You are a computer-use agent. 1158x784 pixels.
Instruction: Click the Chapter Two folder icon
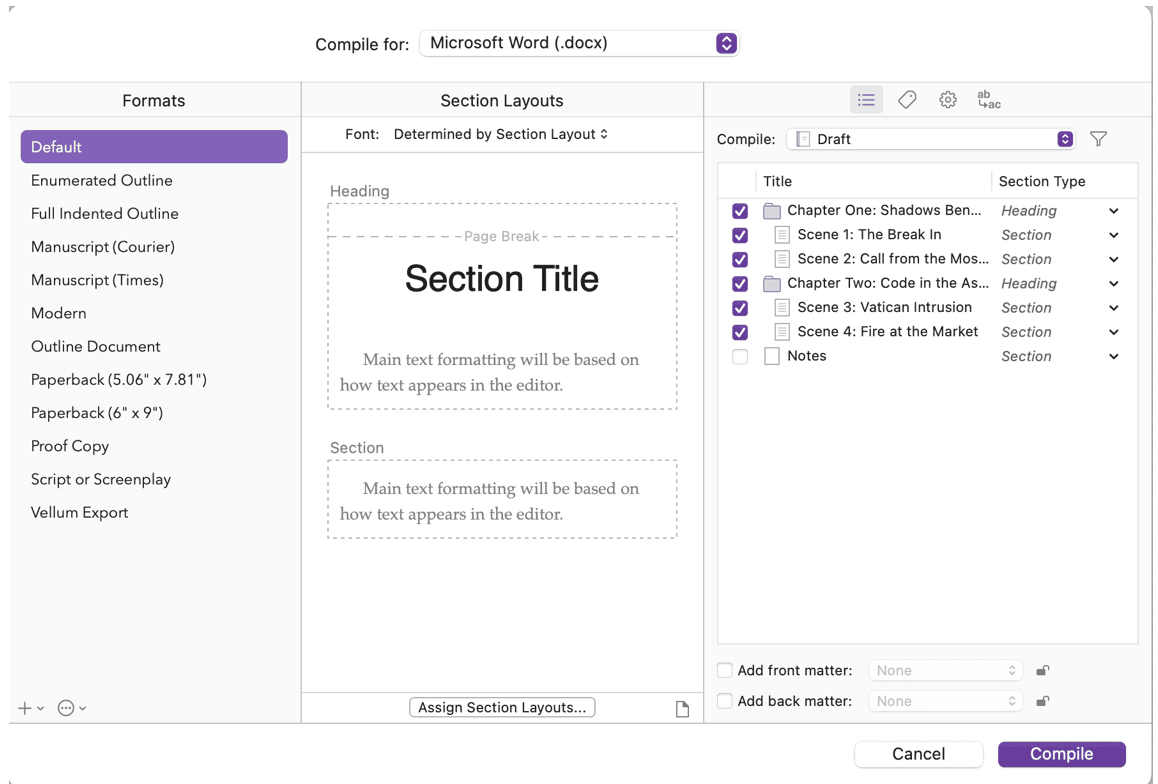(772, 283)
